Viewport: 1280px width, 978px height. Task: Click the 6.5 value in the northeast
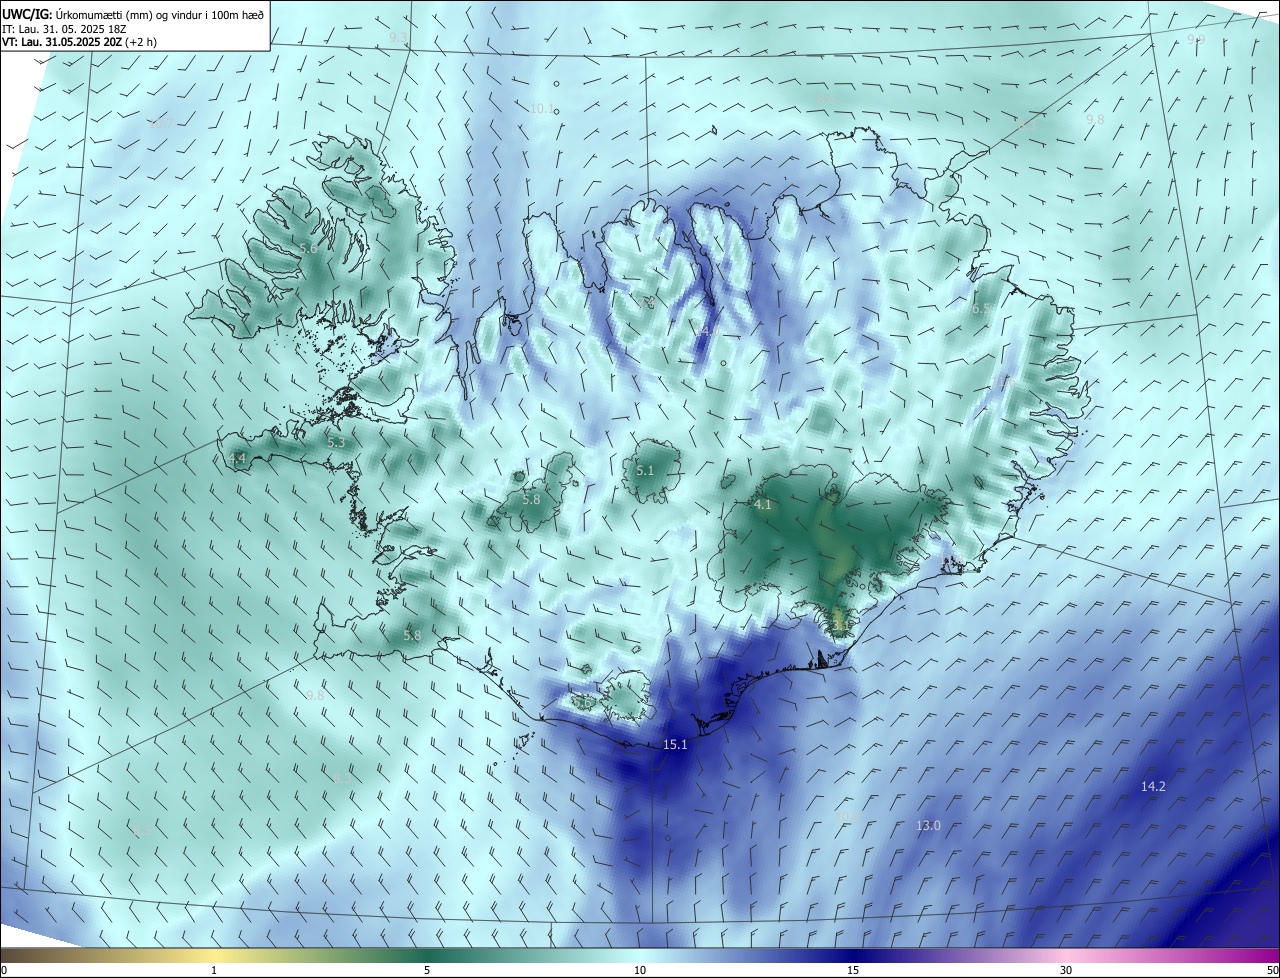[x=981, y=309]
